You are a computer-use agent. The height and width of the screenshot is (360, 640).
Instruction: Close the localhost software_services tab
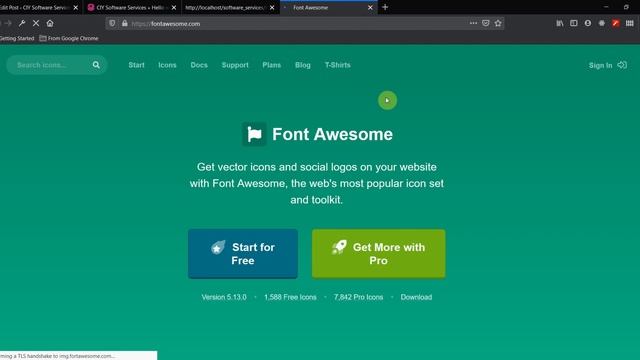pos(272,7)
